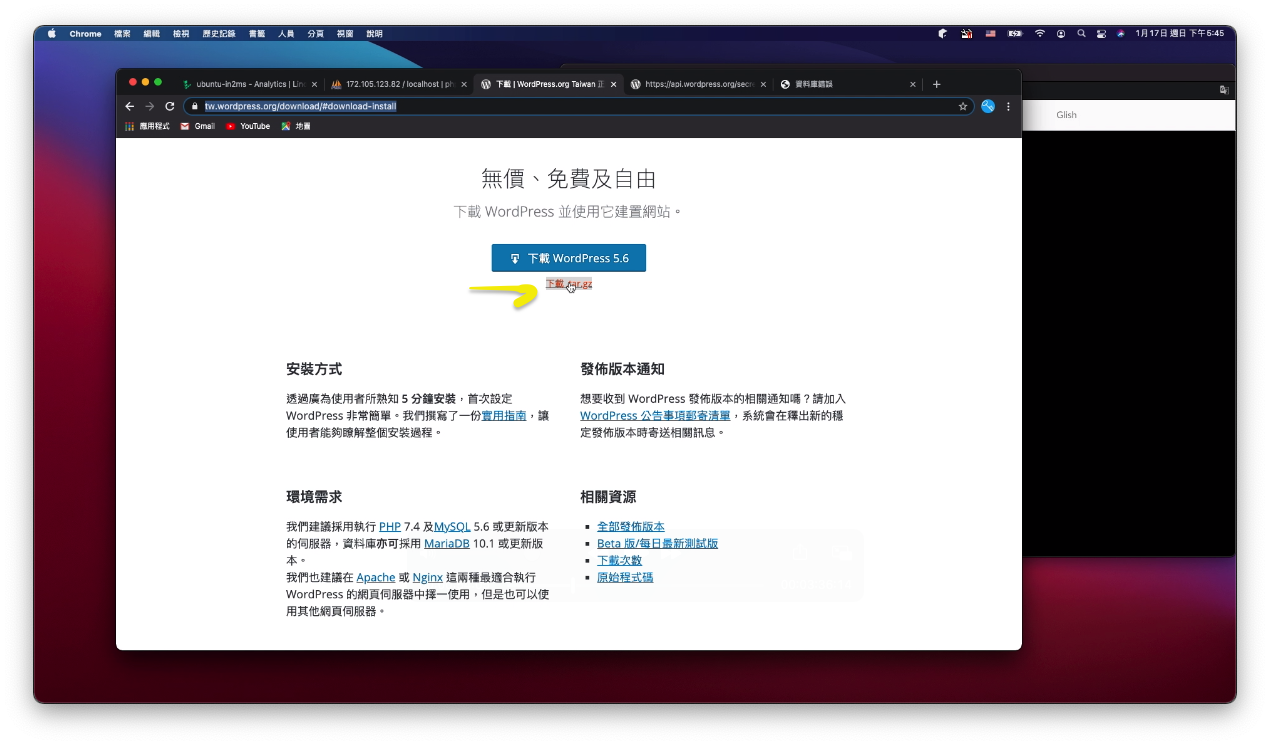This screenshot has height=745, width=1270.
Task: Click the user account icon in menu bar
Action: (x=1061, y=33)
